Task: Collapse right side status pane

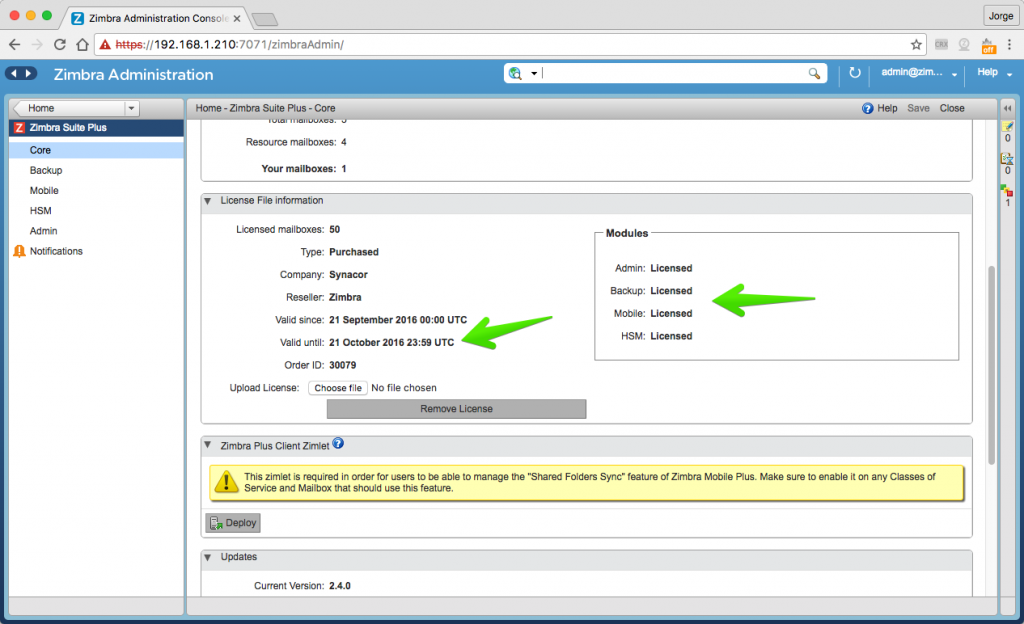Action: pyautogui.click(x=1007, y=108)
